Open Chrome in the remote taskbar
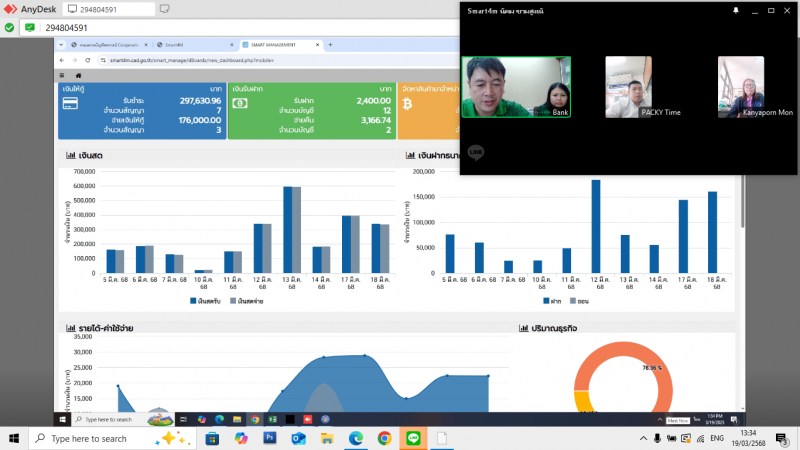The width and height of the screenshot is (800, 450). [255, 419]
